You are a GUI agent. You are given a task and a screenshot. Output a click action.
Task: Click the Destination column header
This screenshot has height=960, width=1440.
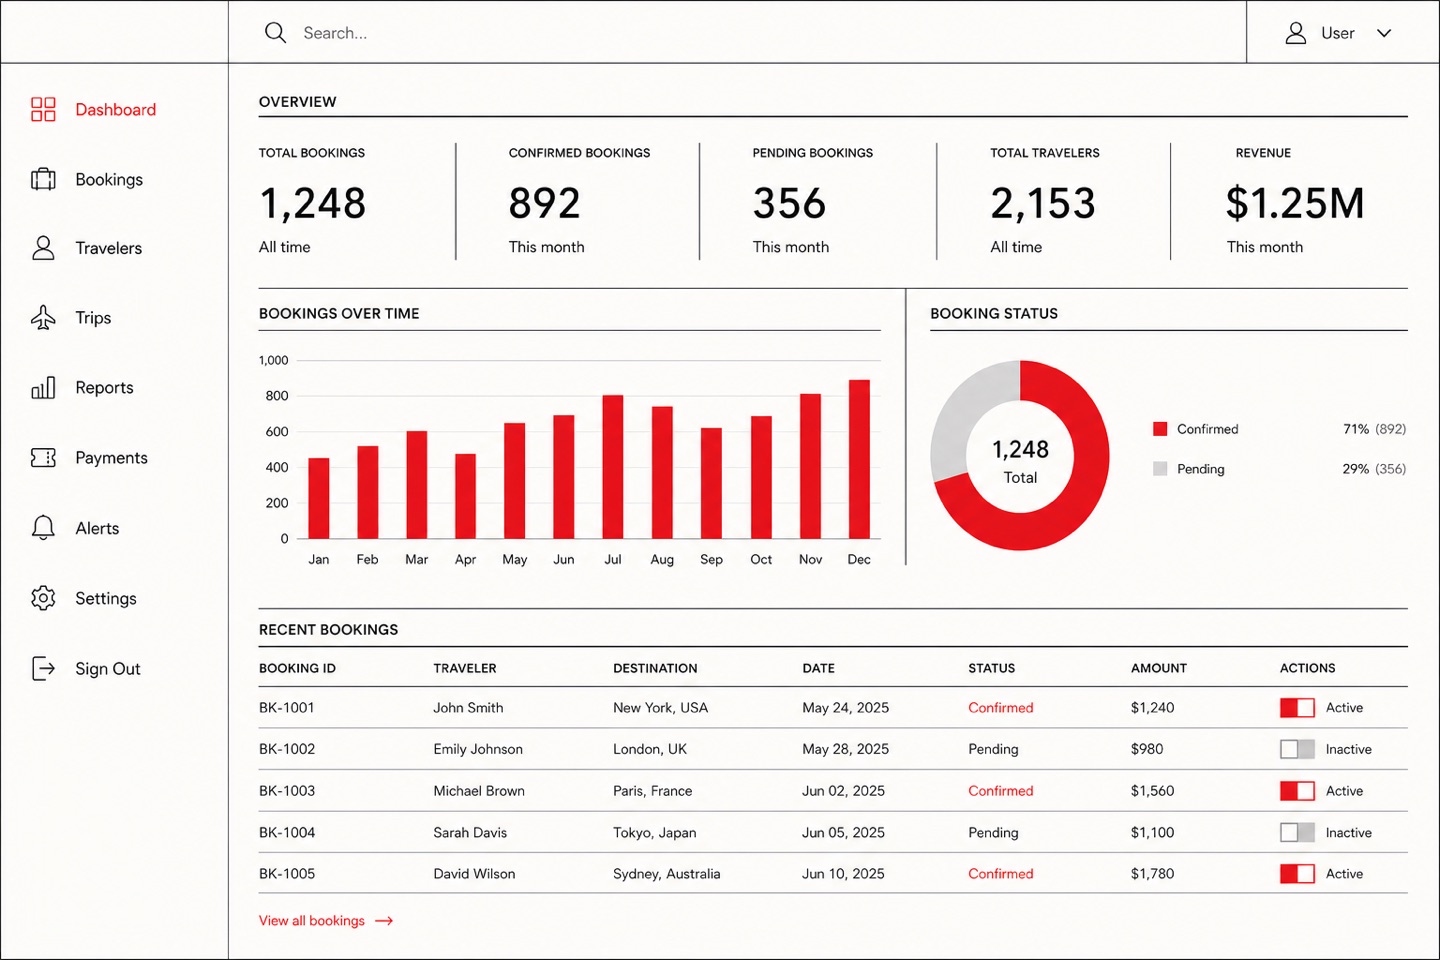(x=655, y=668)
